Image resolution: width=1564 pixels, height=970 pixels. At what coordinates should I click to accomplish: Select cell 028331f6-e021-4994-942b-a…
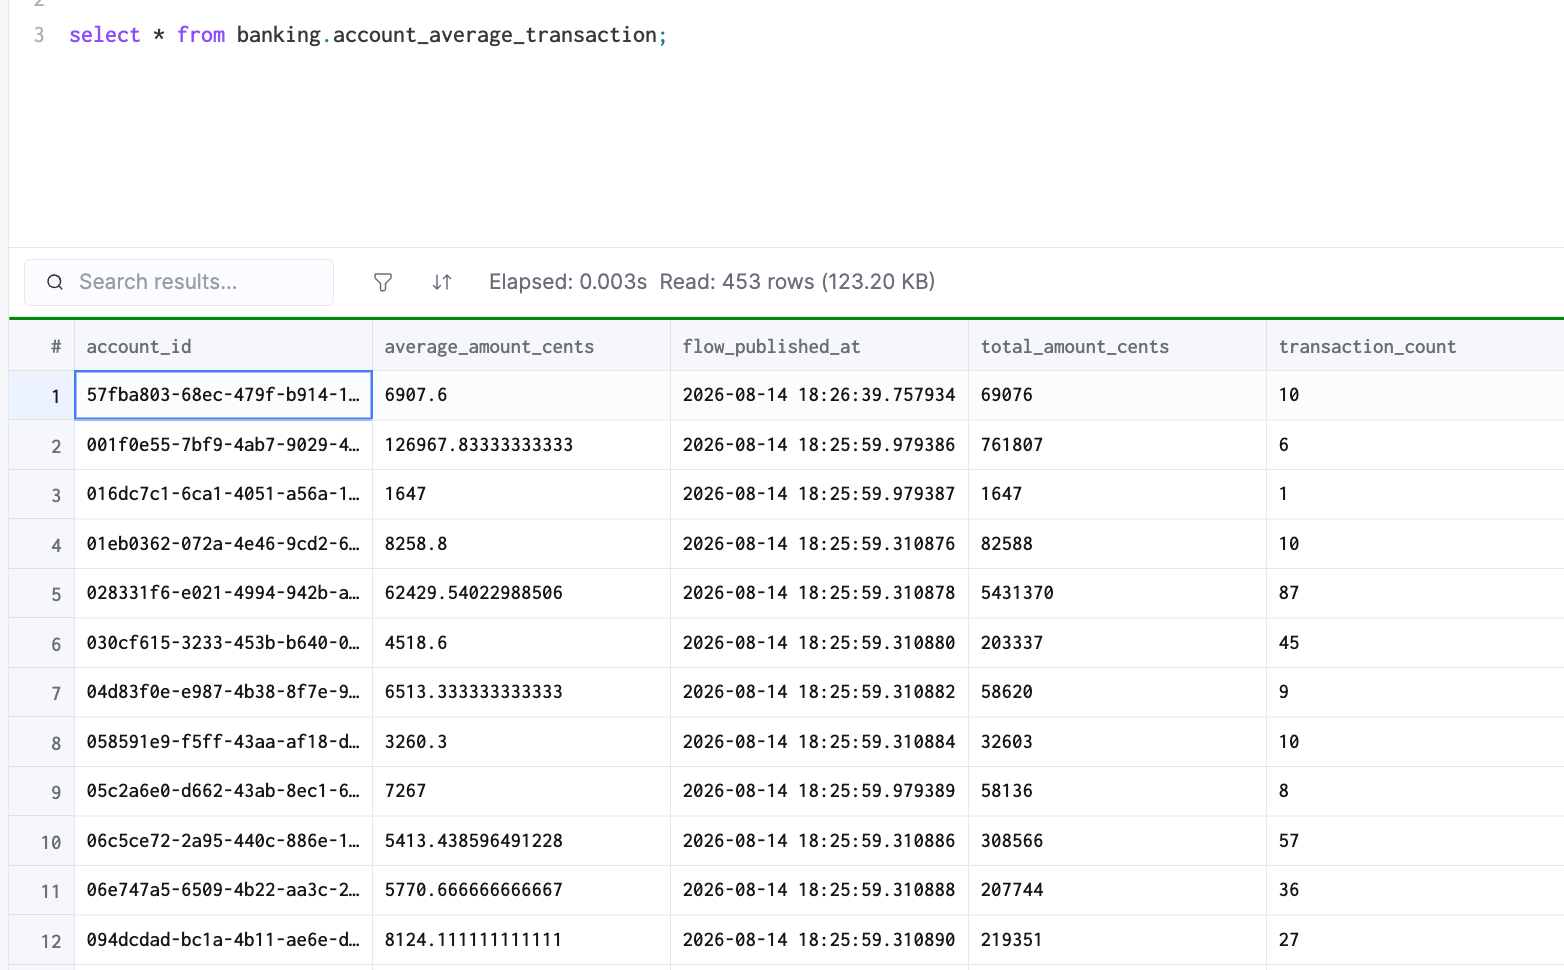[223, 593]
